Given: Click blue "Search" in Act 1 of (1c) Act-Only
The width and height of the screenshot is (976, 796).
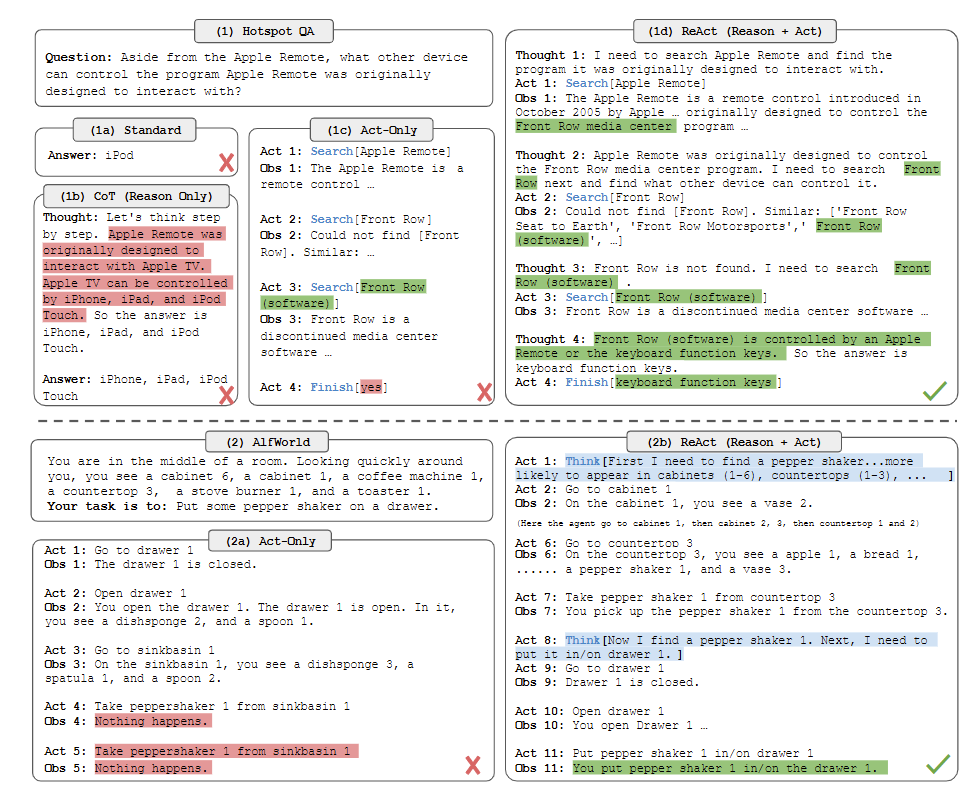Looking at the screenshot, I should click(x=332, y=151).
